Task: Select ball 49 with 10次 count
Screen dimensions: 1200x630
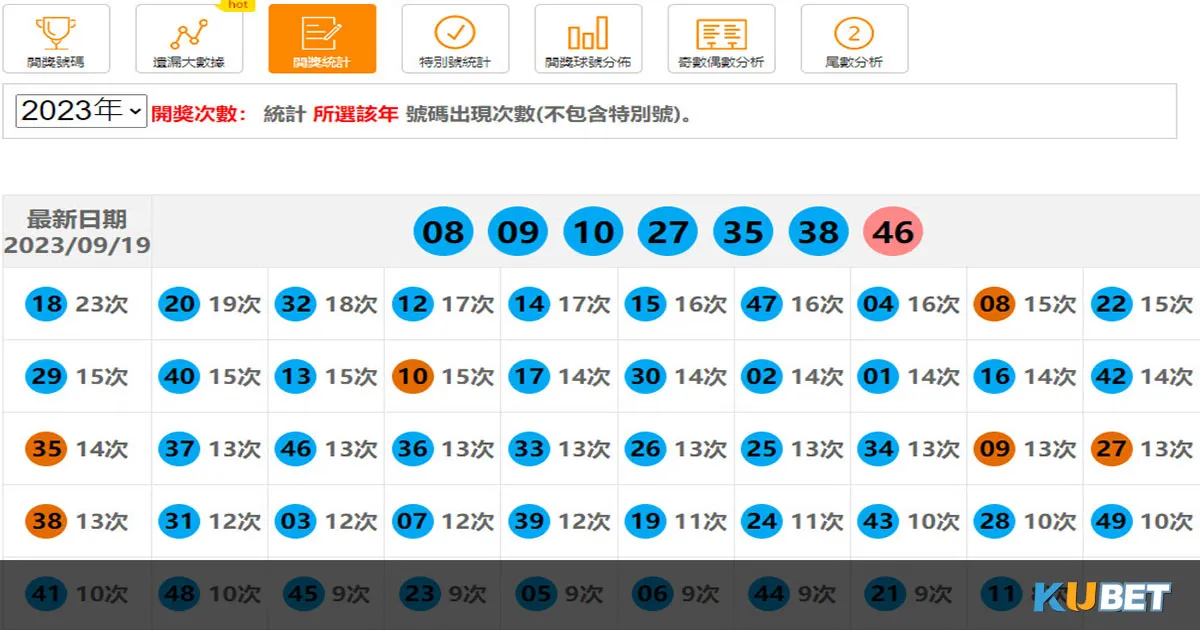Action: pos(1111,521)
